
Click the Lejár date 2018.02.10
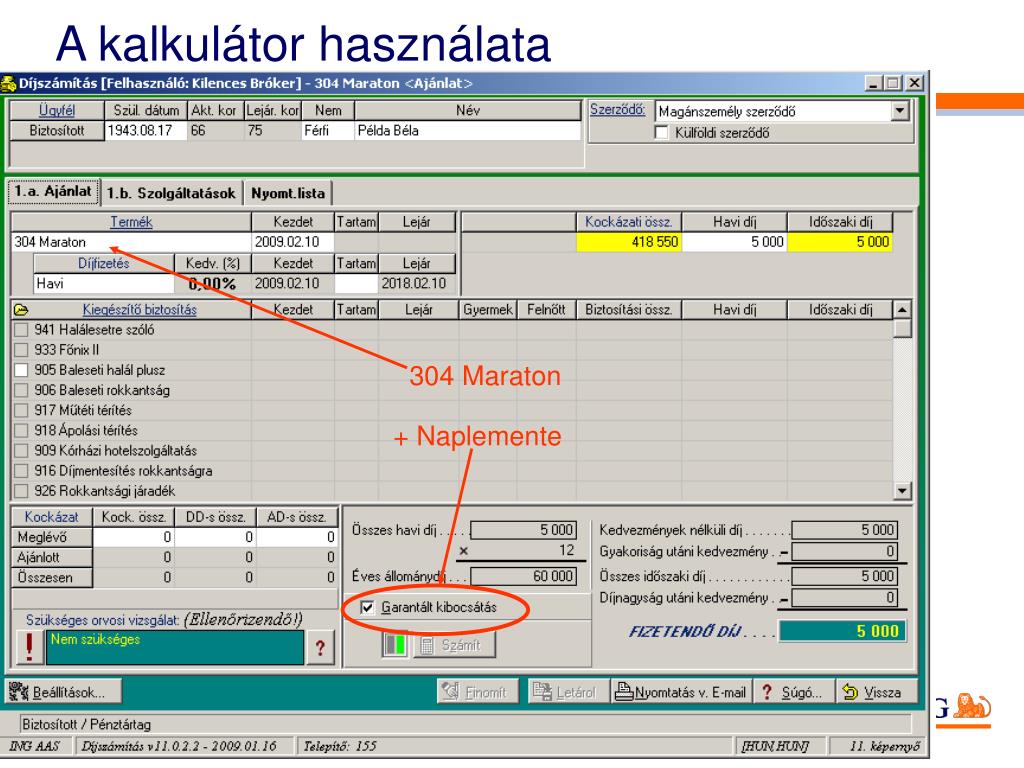tap(416, 283)
